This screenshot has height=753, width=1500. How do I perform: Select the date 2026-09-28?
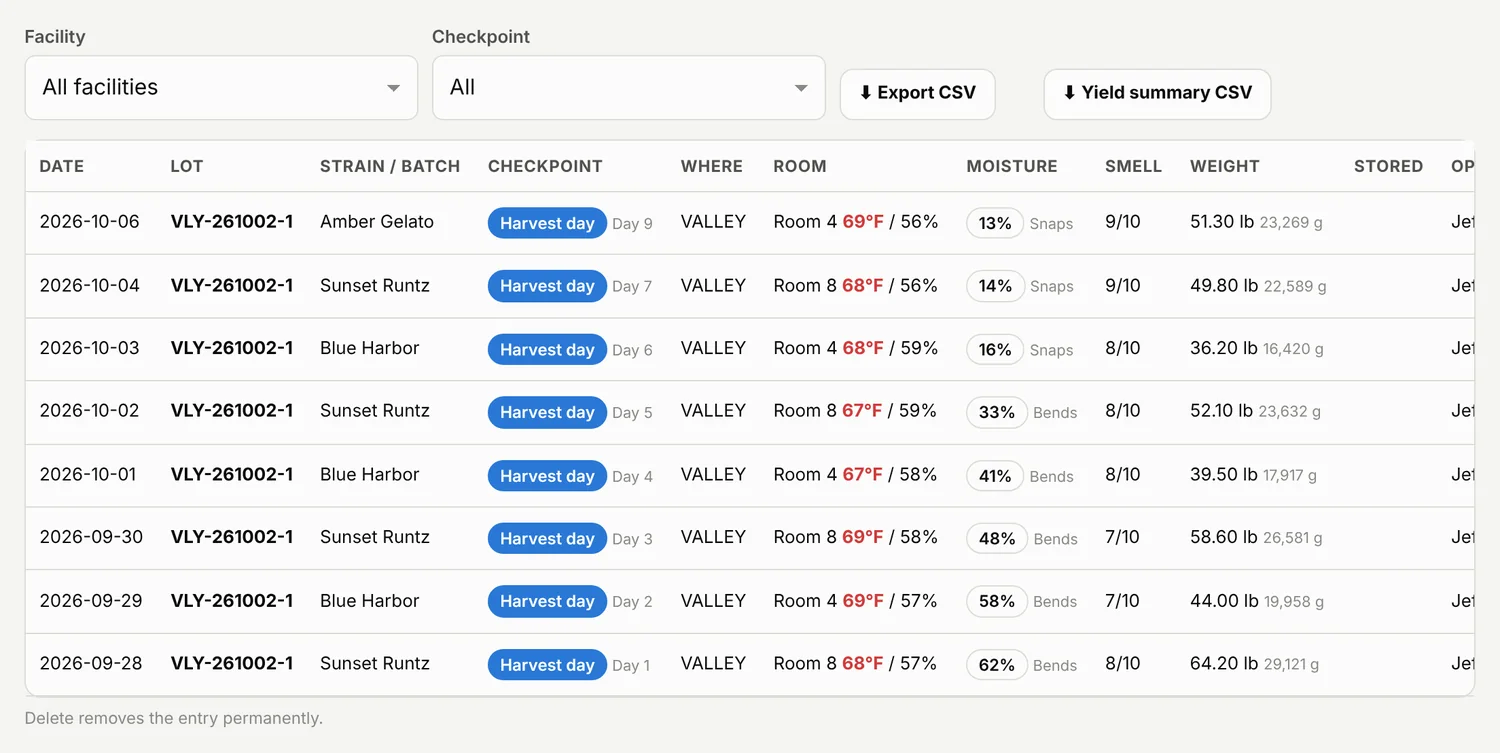click(91, 664)
